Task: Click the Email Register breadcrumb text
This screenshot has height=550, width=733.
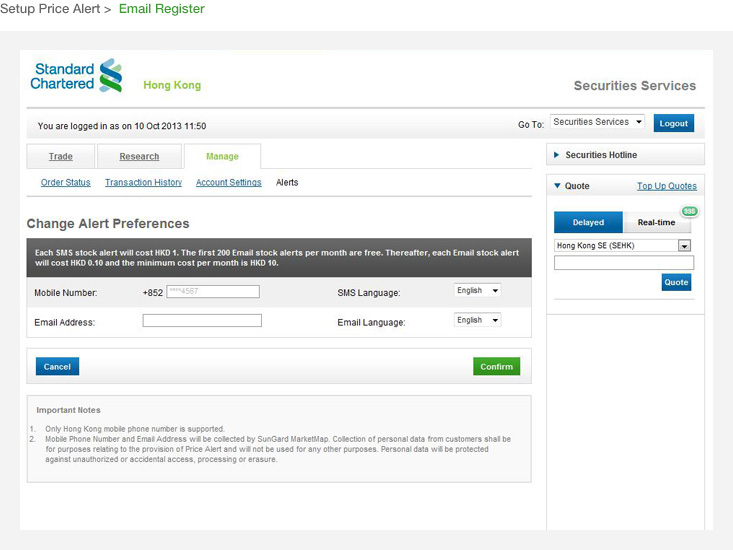Action: point(162,8)
